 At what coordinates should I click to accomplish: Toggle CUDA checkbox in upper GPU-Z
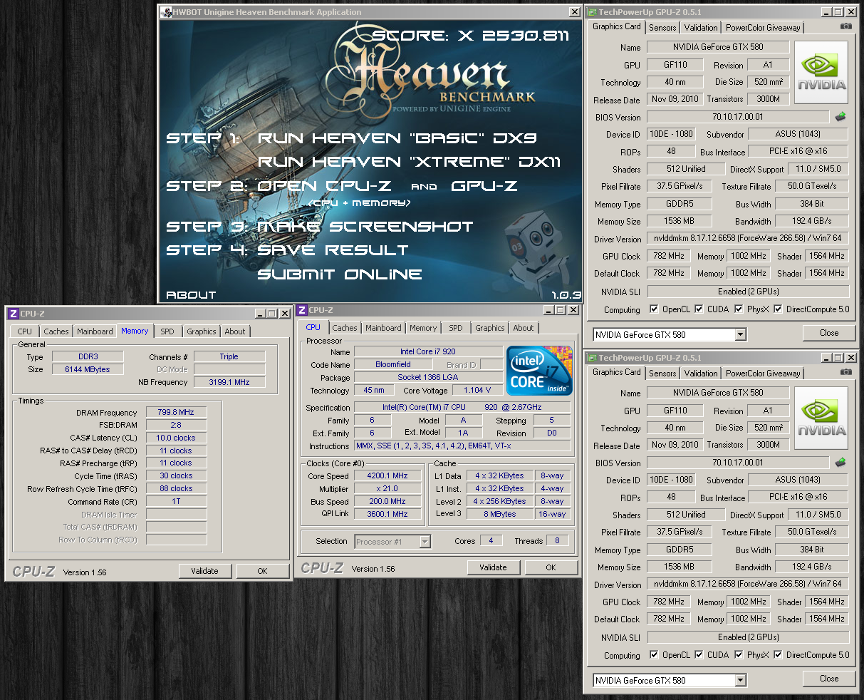(x=699, y=309)
